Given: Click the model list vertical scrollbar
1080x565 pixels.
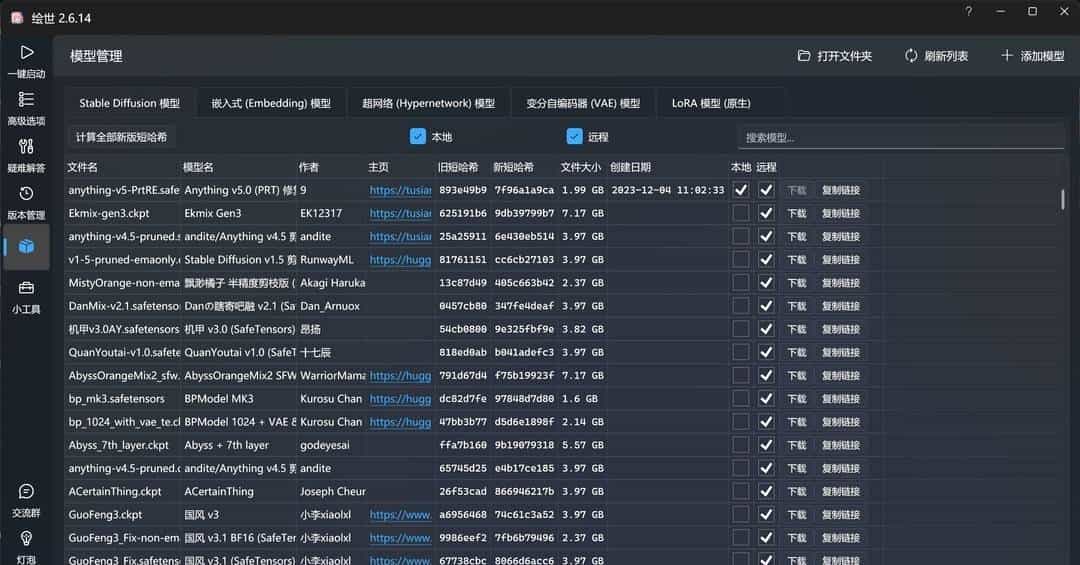Looking at the screenshot, I should click(x=1063, y=198).
